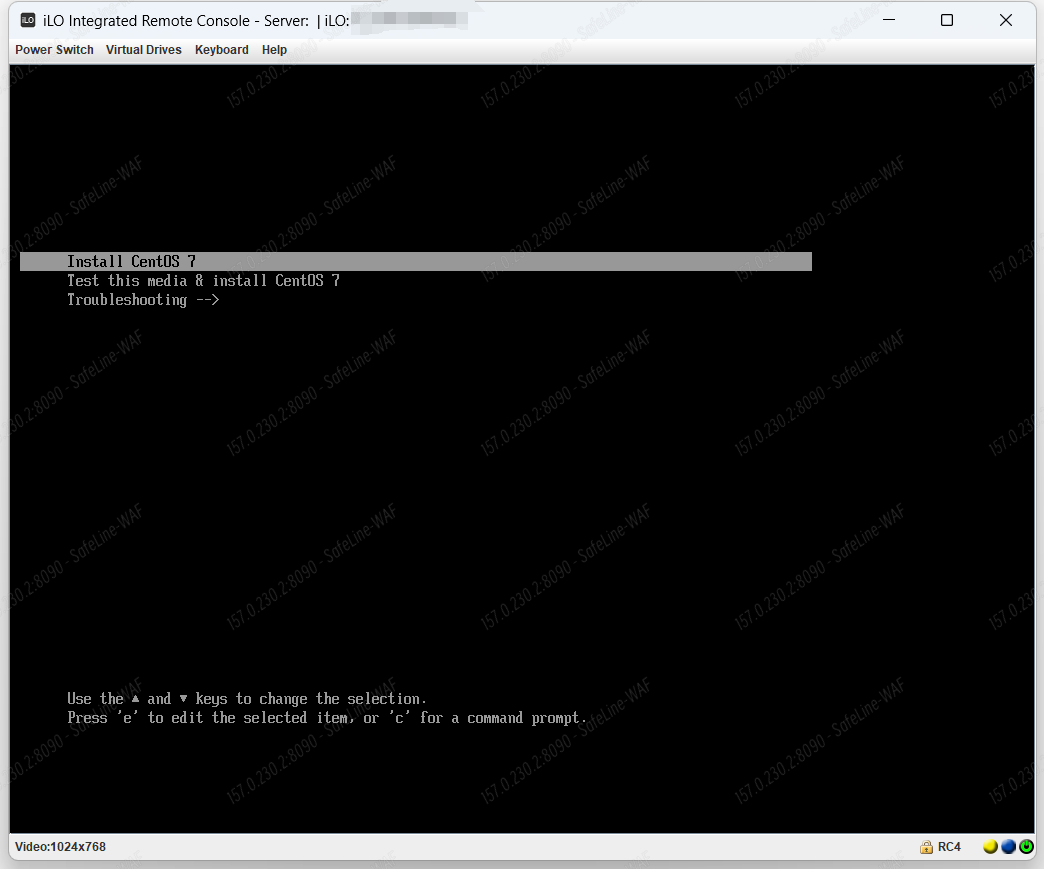Open the Keyboard menu
The height and width of the screenshot is (869, 1044).
click(221, 50)
